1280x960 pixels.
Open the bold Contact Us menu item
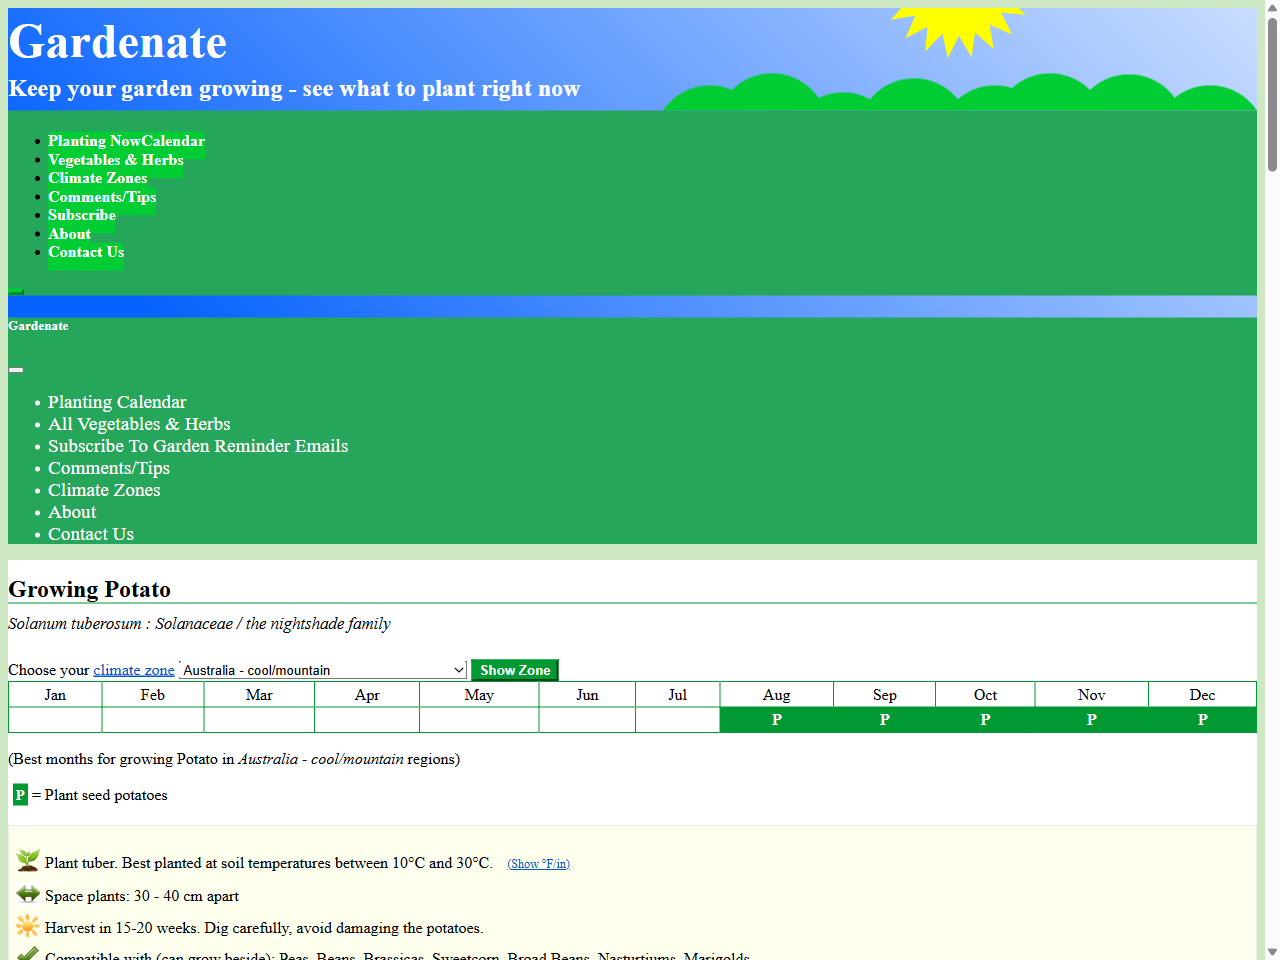[x=86, y=252]
